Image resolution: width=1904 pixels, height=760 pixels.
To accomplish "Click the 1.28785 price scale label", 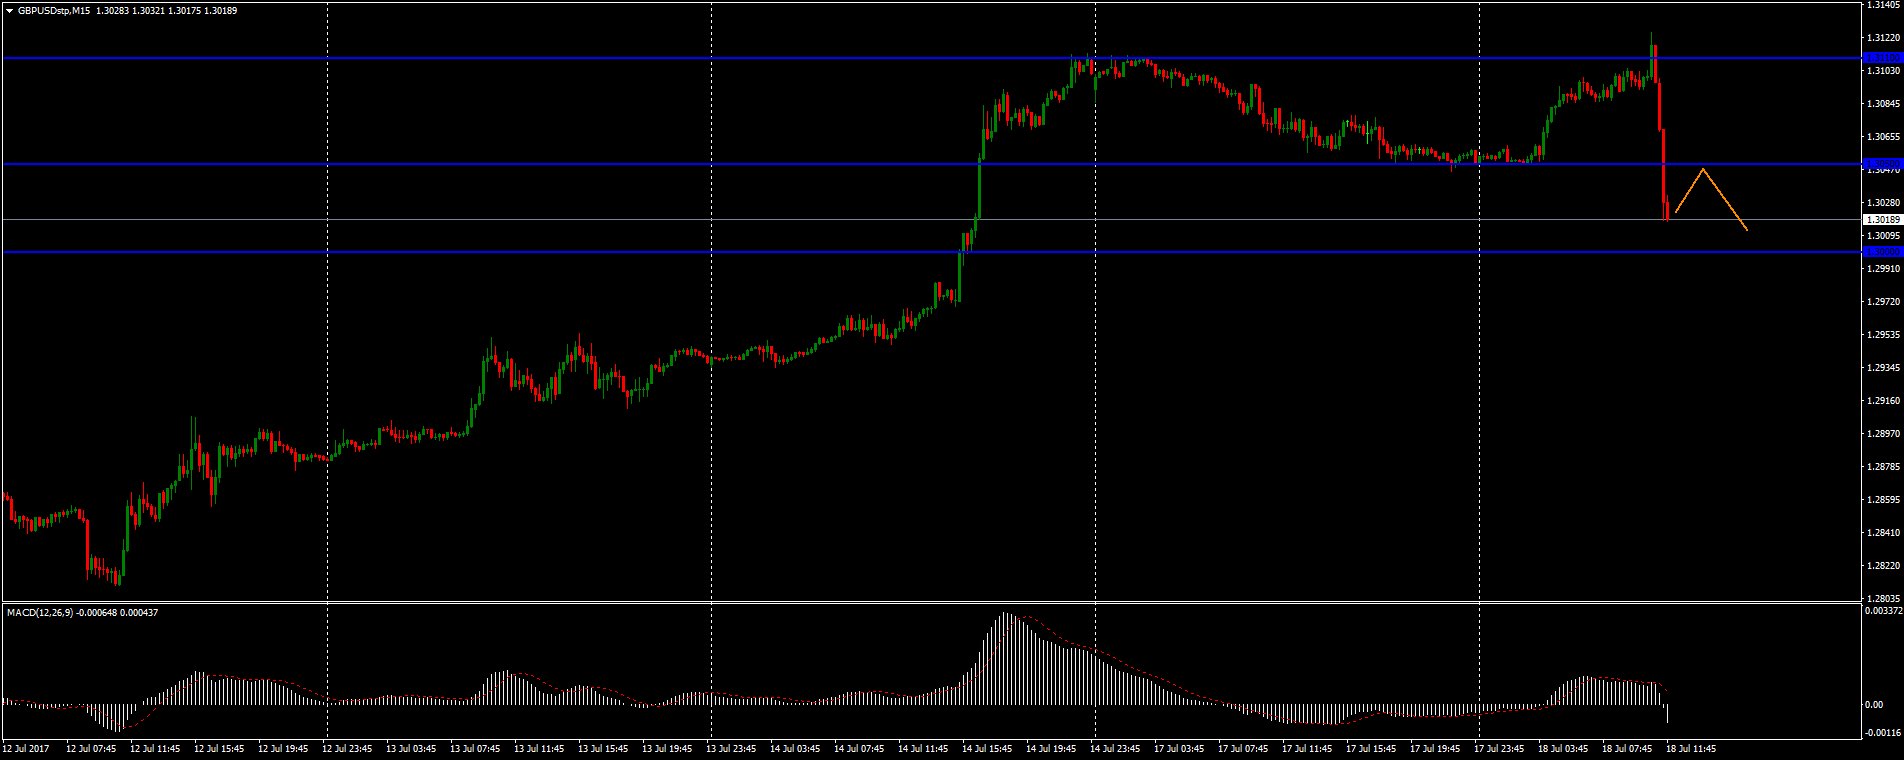I will pos(1884,467).
